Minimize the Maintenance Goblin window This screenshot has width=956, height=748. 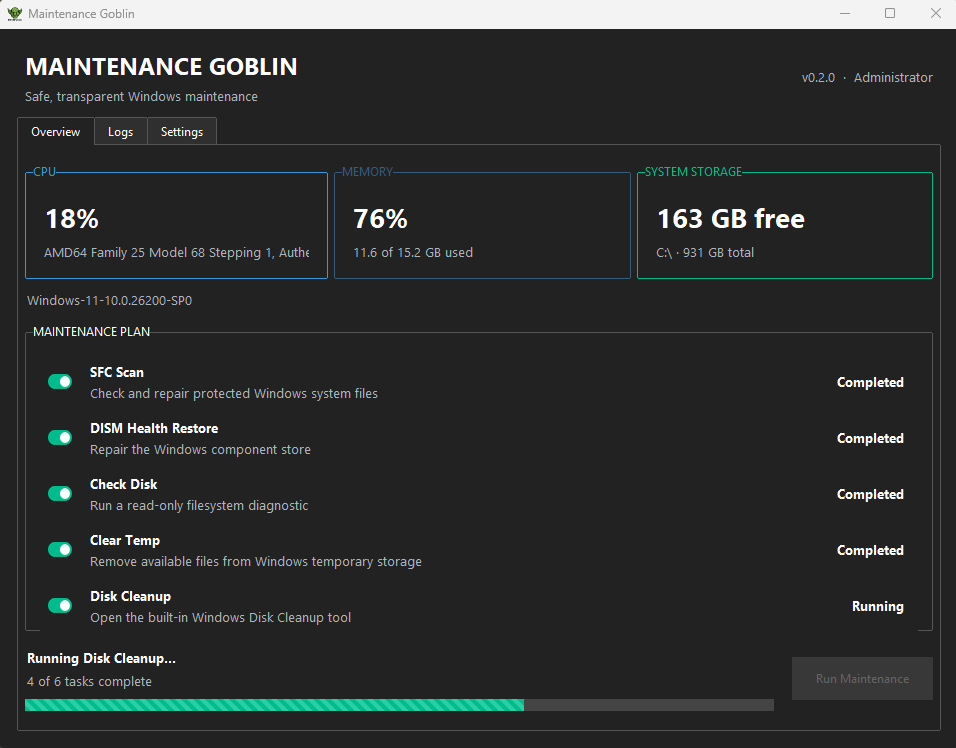845,13
